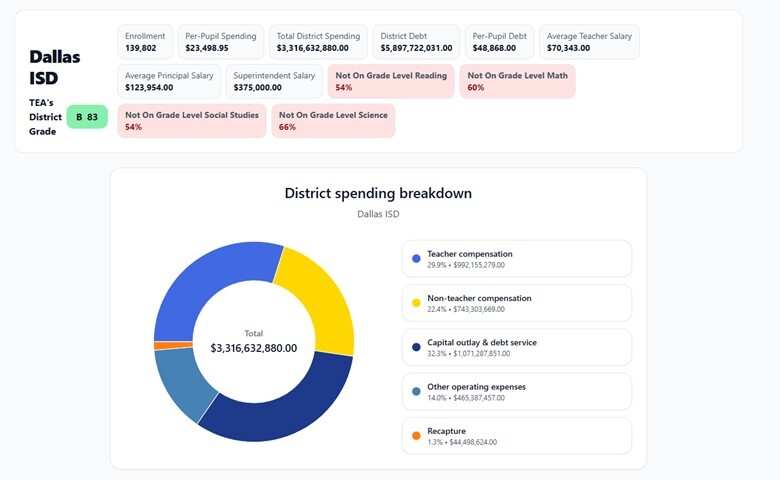The height and width of the screenshot is (480, 780).
Task: Click the Per-Pupil Spending stat card
Action: (x=221, y=42)
